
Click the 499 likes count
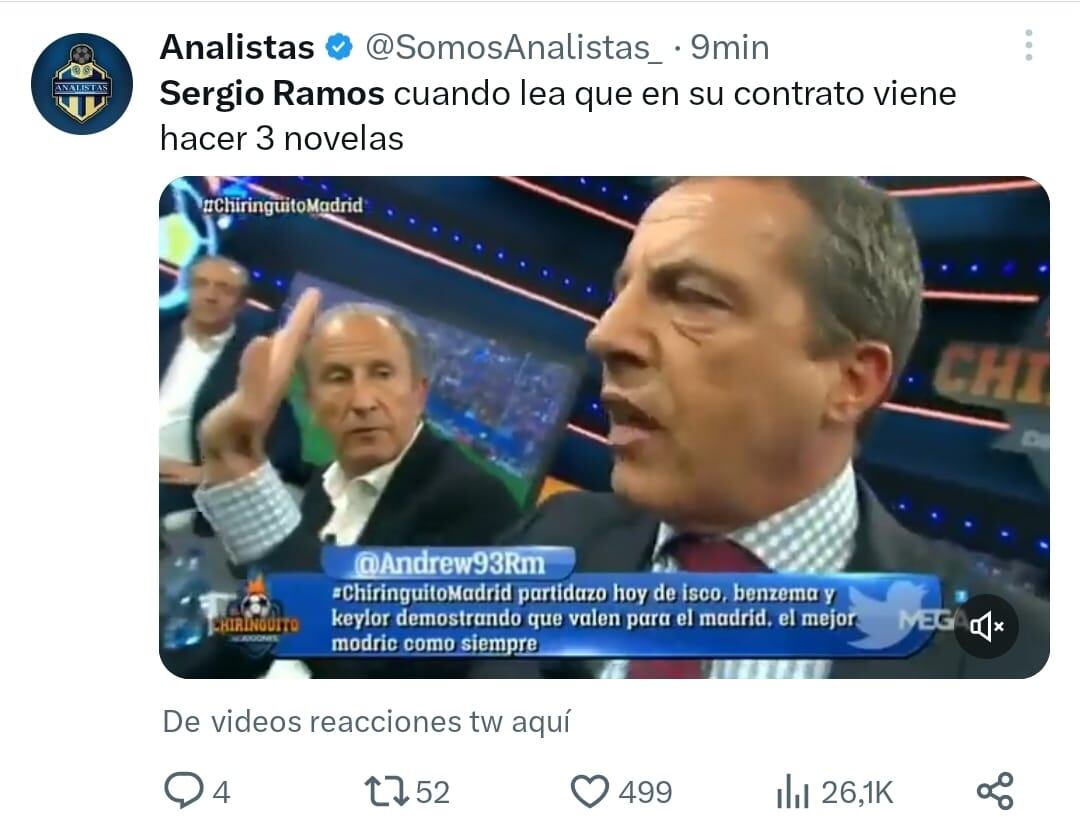point(645,792)
